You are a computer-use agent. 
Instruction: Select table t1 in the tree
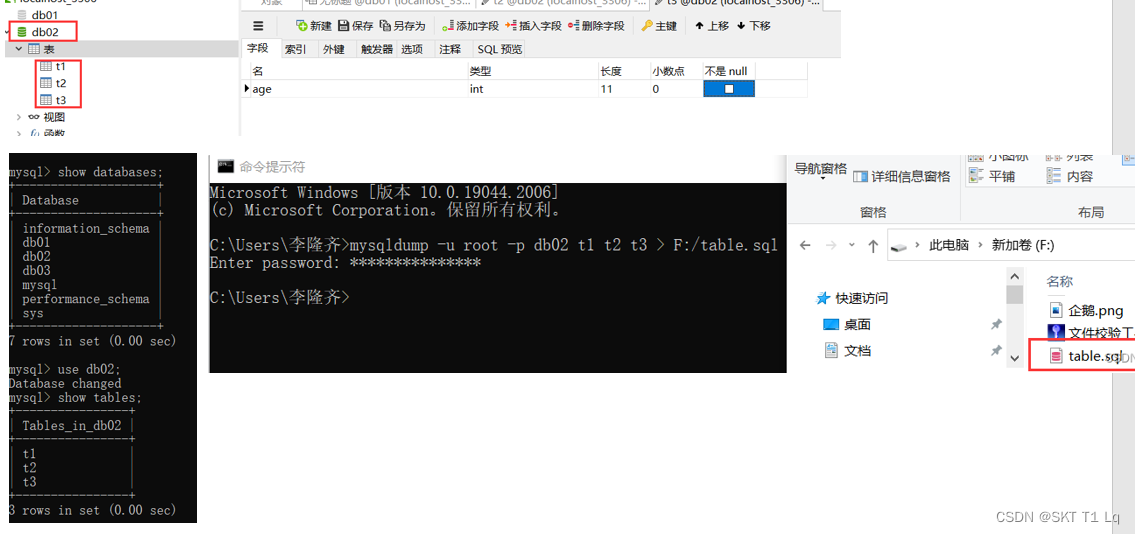tap(54, 66)
